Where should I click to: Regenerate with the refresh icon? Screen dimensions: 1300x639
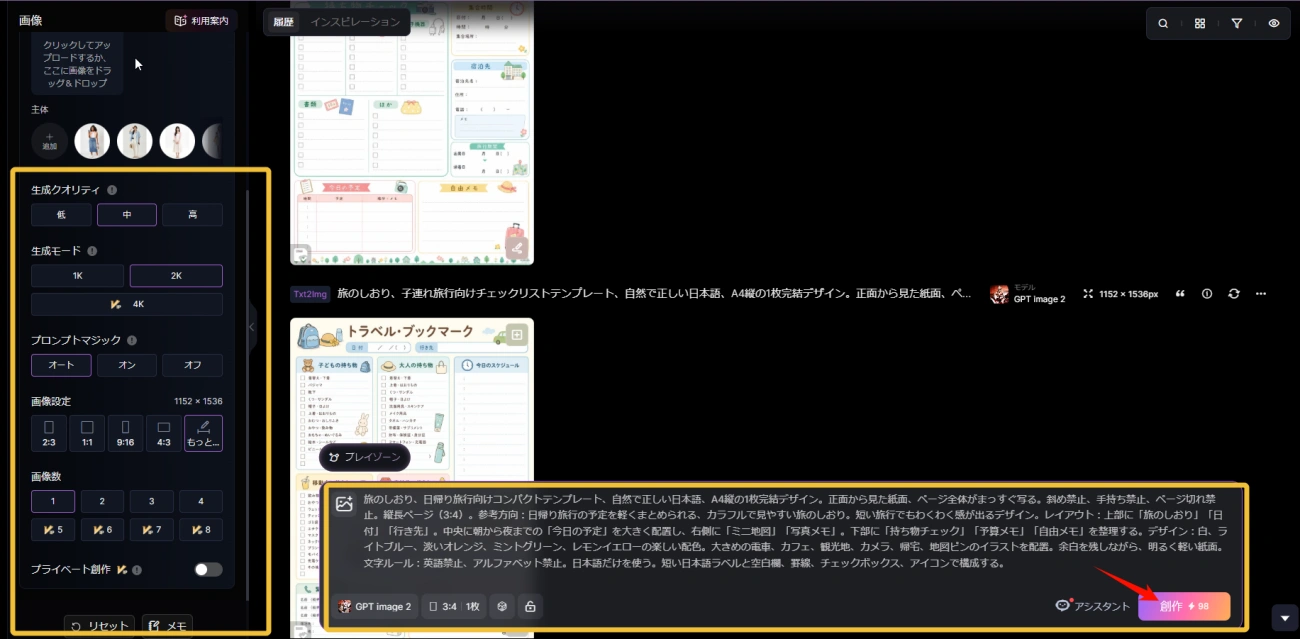1234,294
